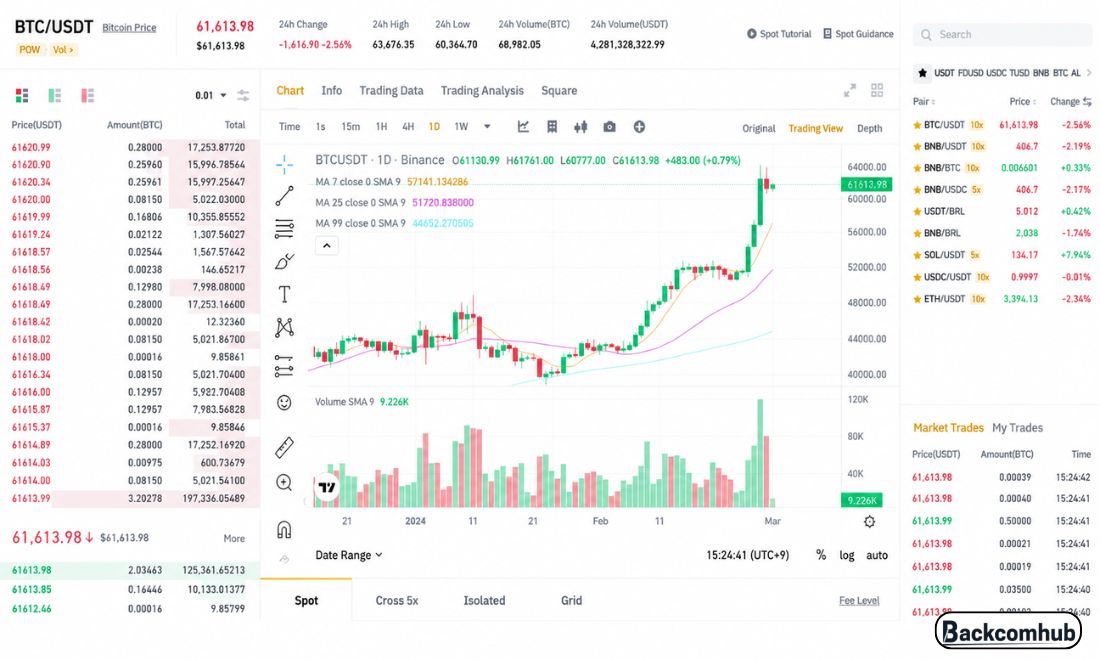Open the Vol tag menu
This screenshot has height=660, width=1100.
click(x=62, y=50)
